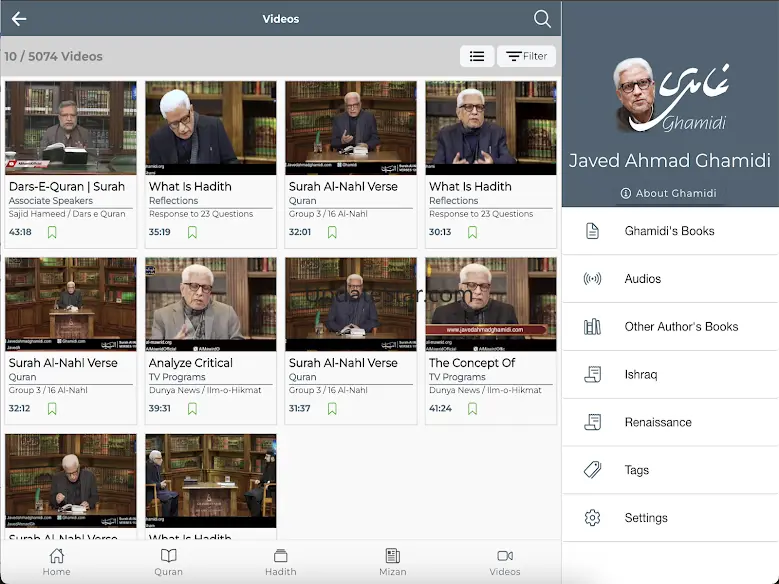Viewport: 779px width, 584px height.
Task: Toggle bookmark on Analyze Critical video
Action: pos(192,409)
